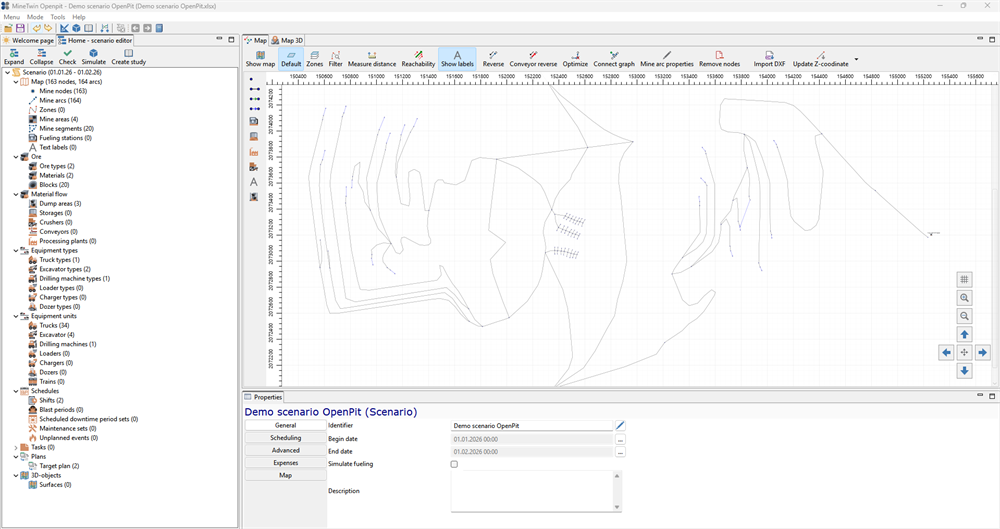This screenshot has height=529, width=1000.
Task: Click Import DXF in map toolbar
Action: 769,59
